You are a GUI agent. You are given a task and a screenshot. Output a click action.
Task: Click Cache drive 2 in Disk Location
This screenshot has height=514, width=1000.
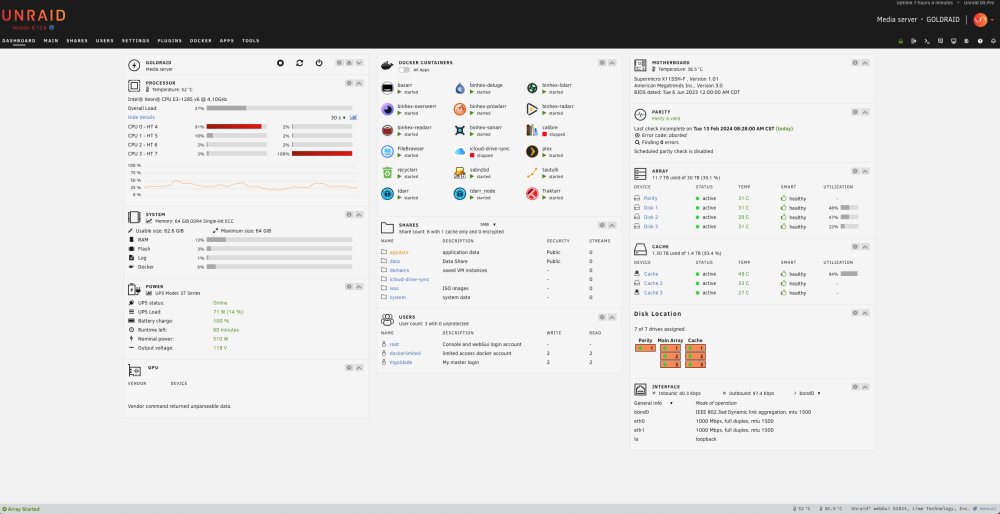695,356
